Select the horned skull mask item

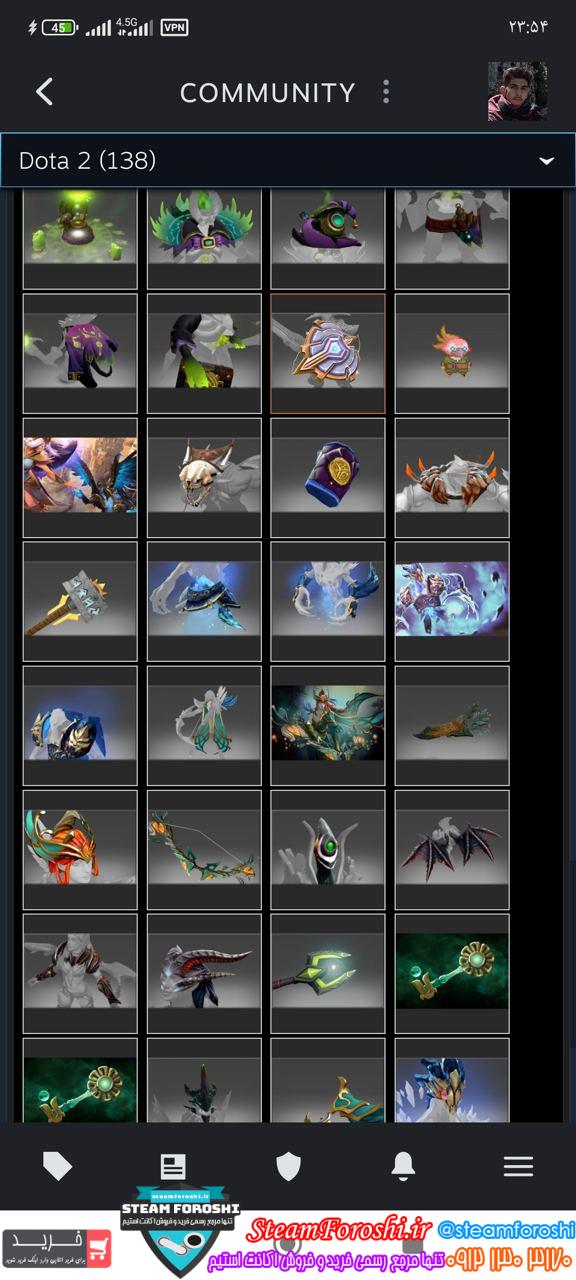click(x=204, y=477)
